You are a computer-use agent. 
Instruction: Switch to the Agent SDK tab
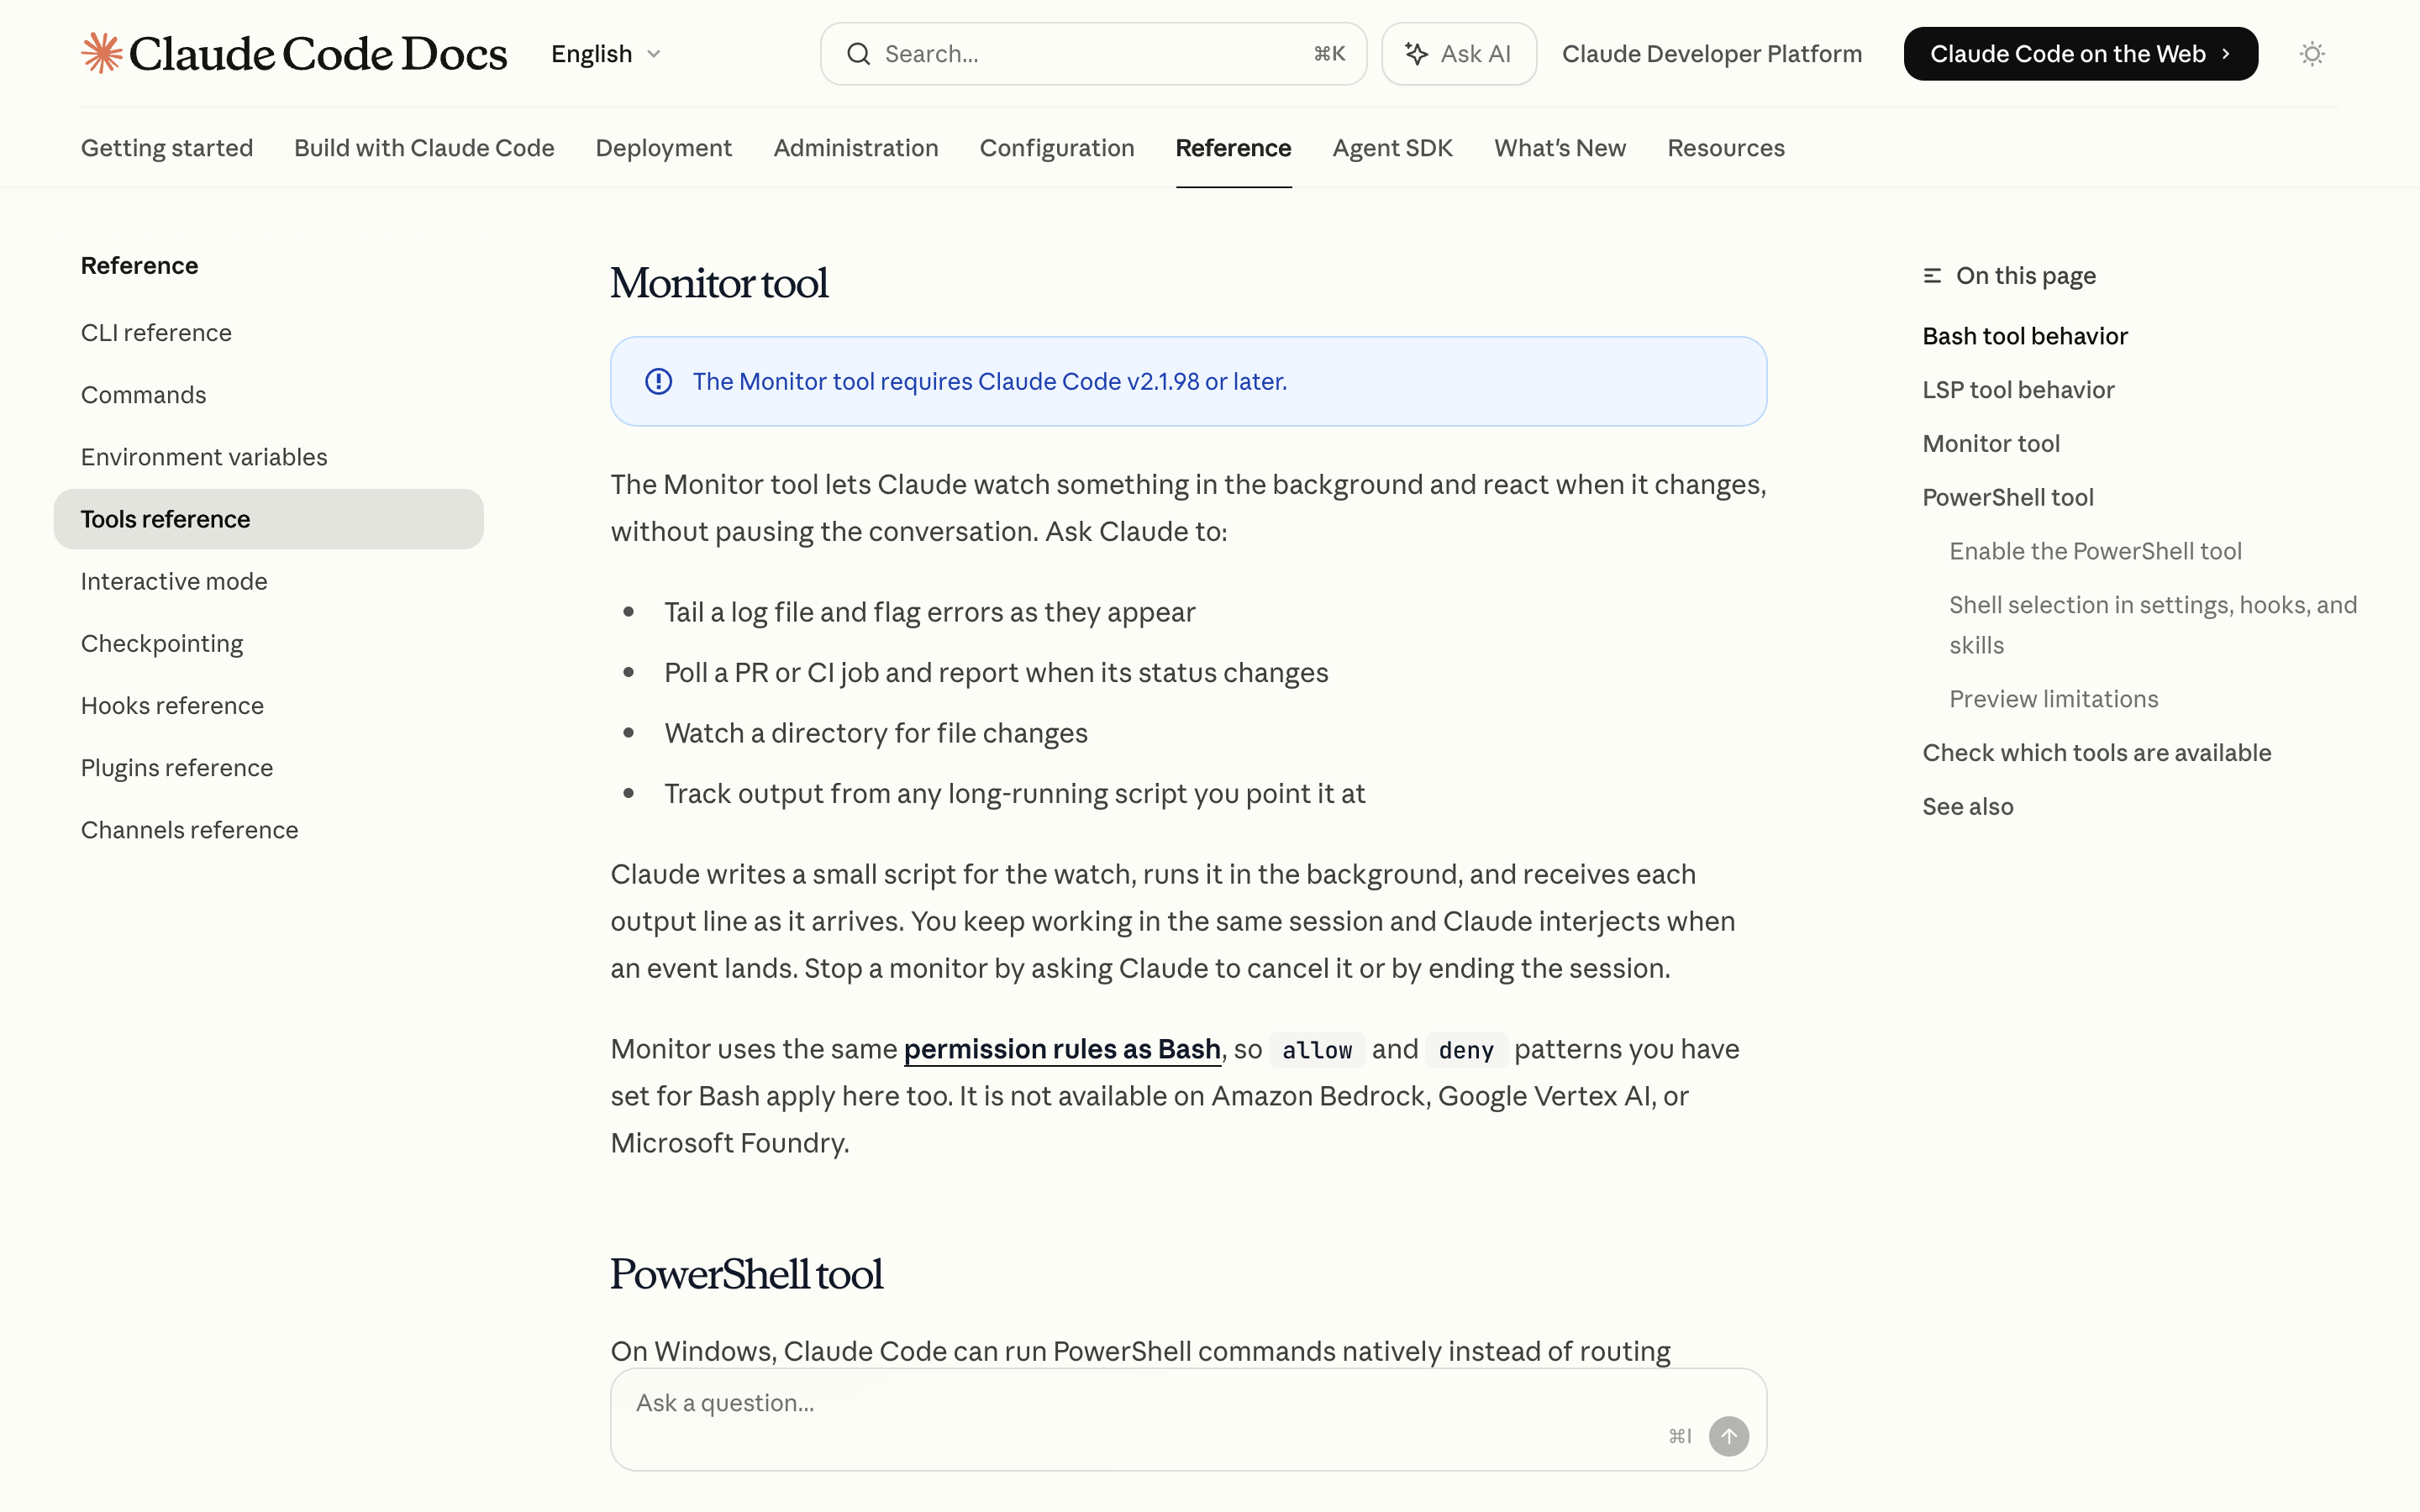[1392, 148]
